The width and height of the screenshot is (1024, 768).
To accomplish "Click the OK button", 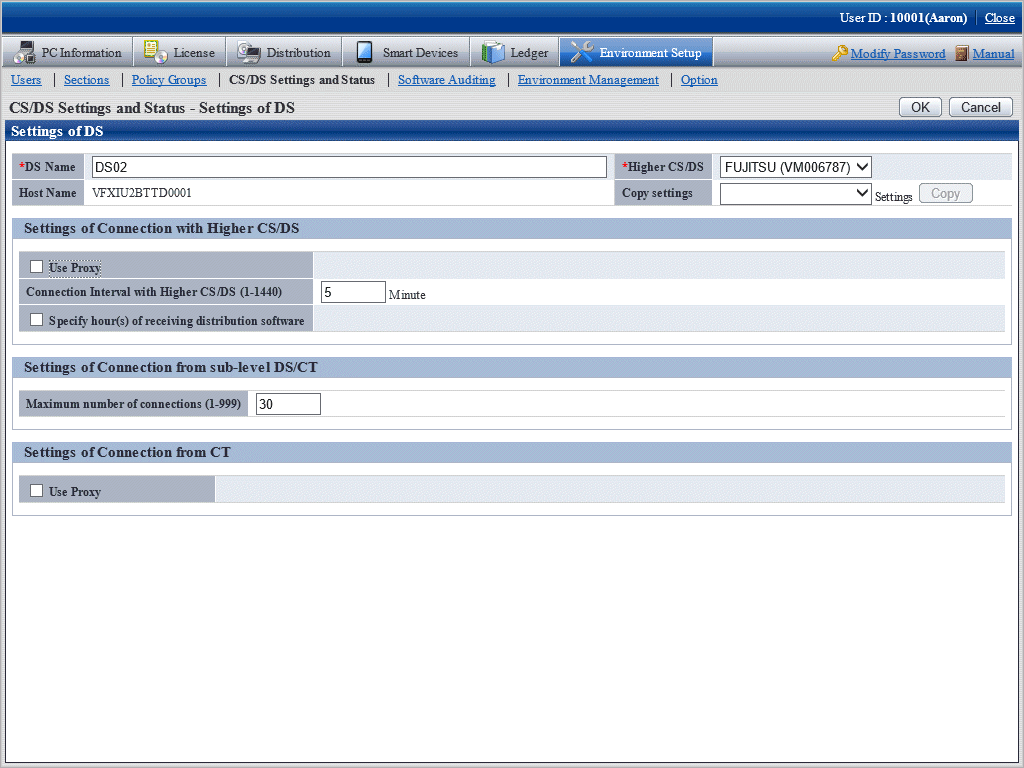I will point(920,107).
